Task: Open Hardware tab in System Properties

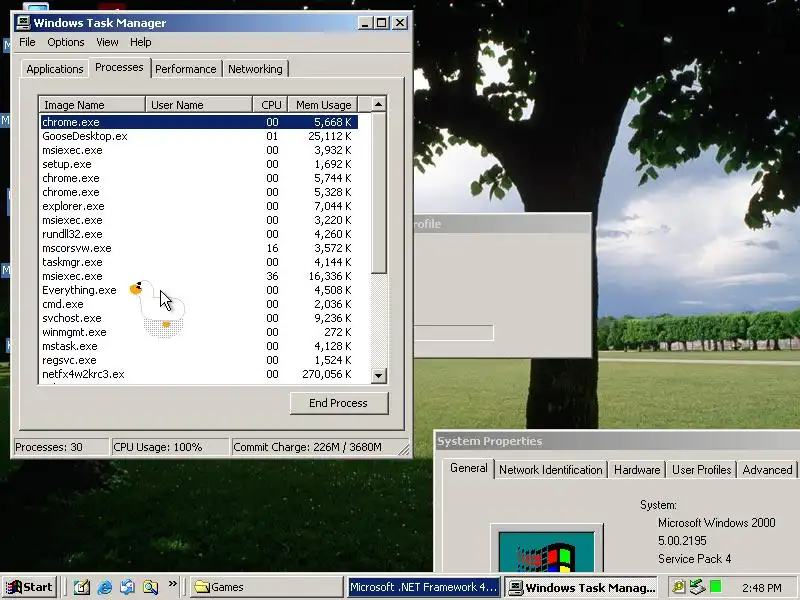Action: (637, 469)
